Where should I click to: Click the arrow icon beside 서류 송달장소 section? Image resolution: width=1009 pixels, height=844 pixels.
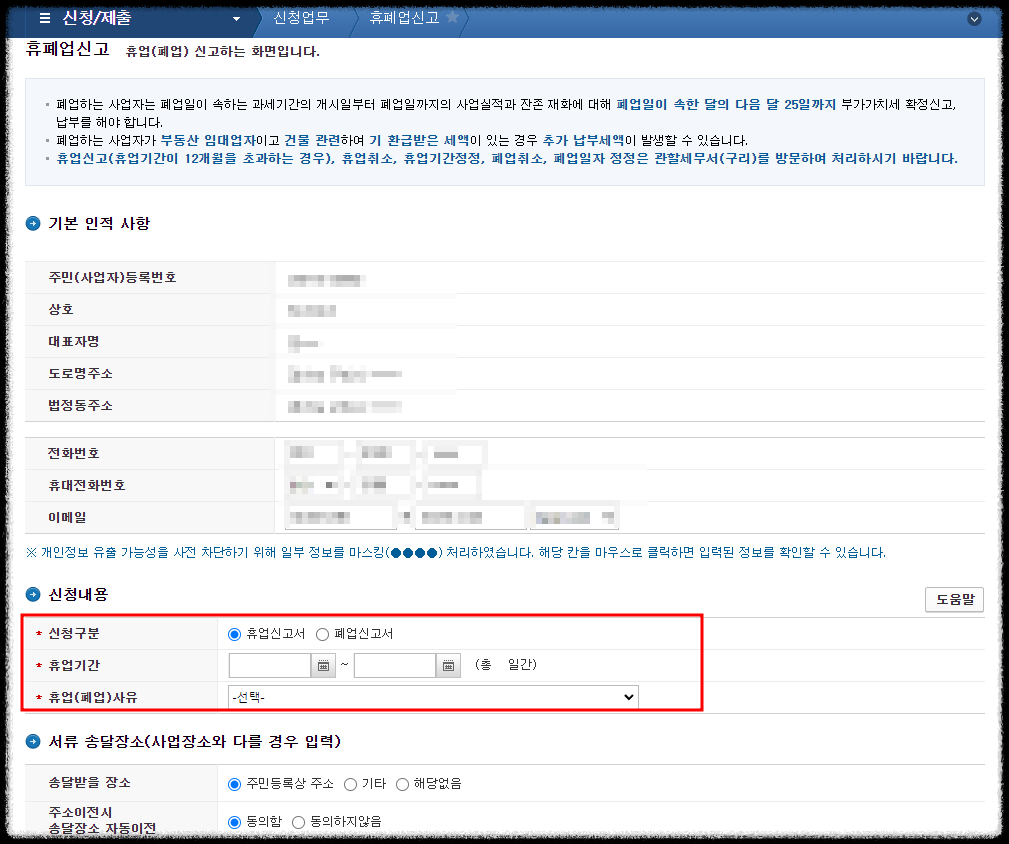click(x=32, y=741)
